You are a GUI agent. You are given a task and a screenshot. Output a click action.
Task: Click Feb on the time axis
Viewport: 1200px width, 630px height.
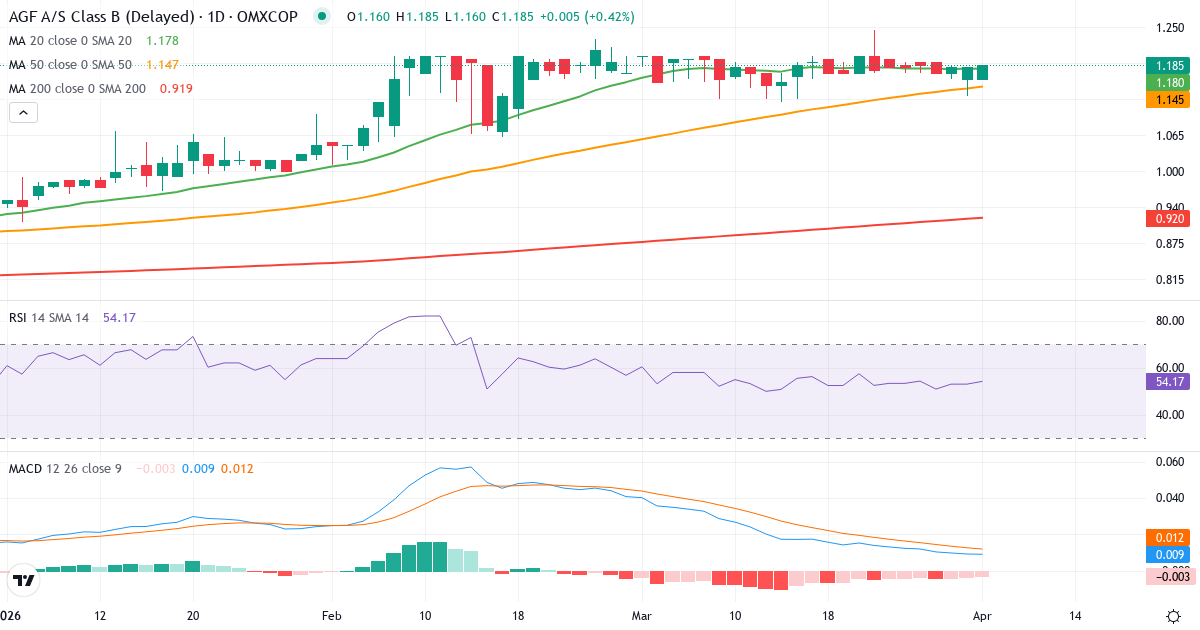[x=330, y=616]
